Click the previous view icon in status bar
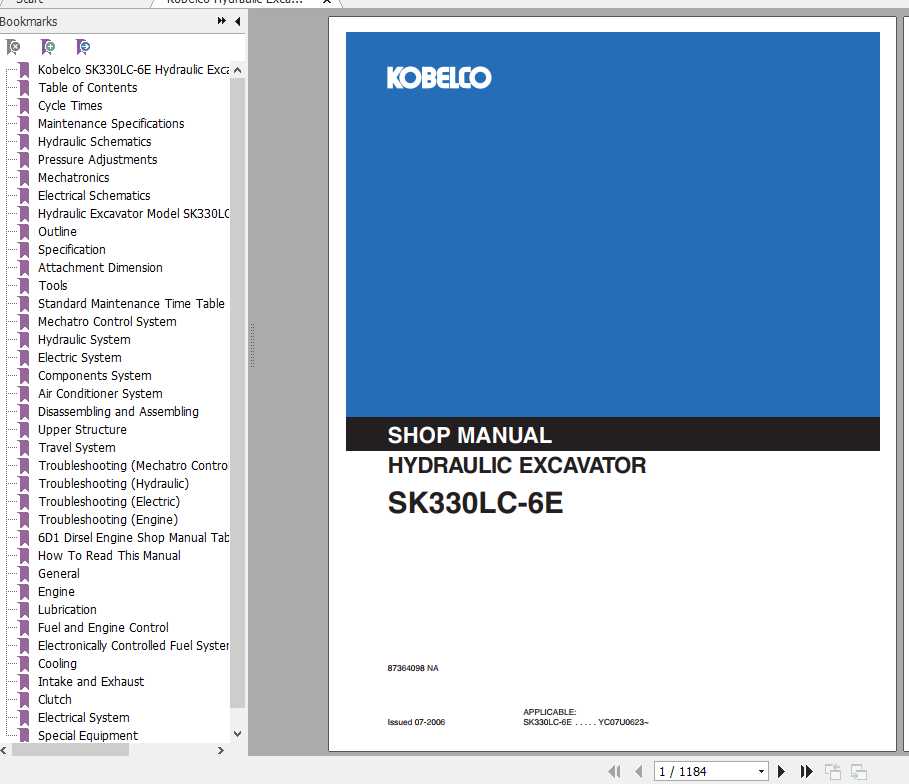The image size is (909, 784). click(832, 772)
